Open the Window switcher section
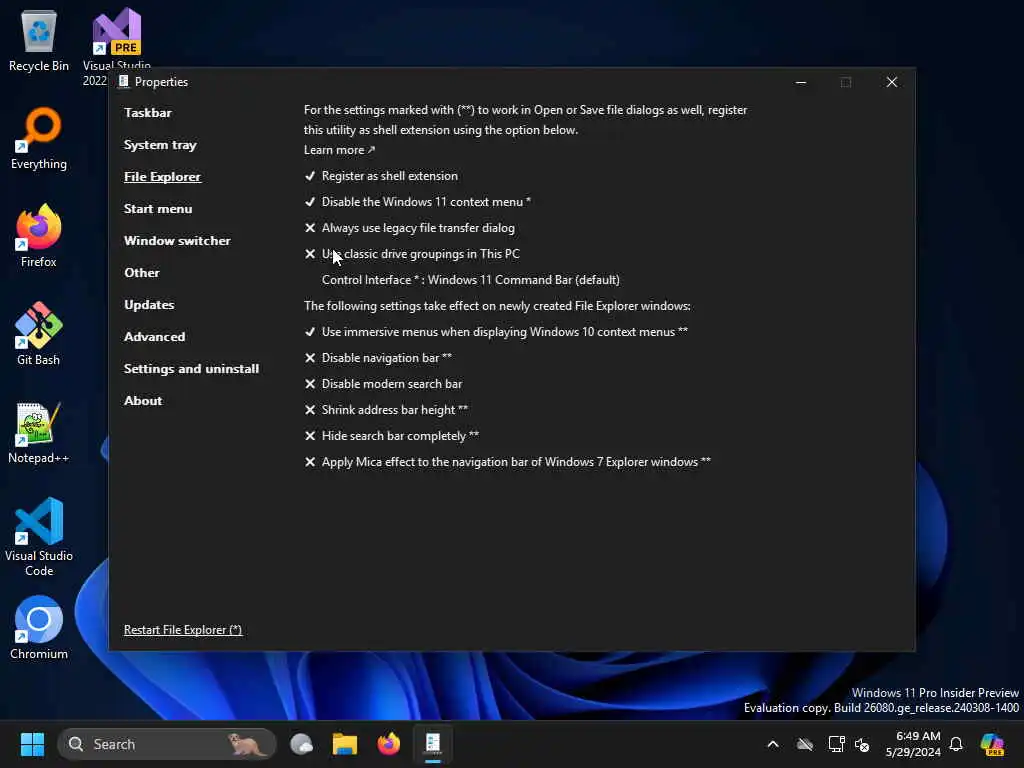This screenshot has height=768, width=1024. 177,240
